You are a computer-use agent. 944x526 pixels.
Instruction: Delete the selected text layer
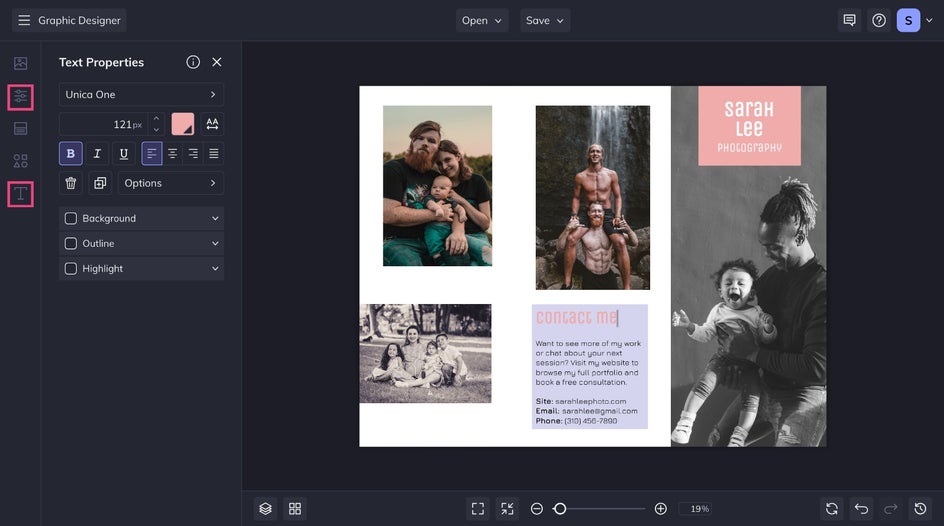[x=70, y=183]
